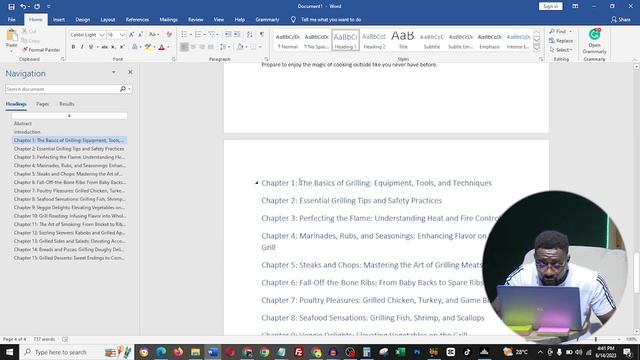Screen dimensions: 640x360
Task: Switch to the Layout ribbon tab
Action: 108,20
